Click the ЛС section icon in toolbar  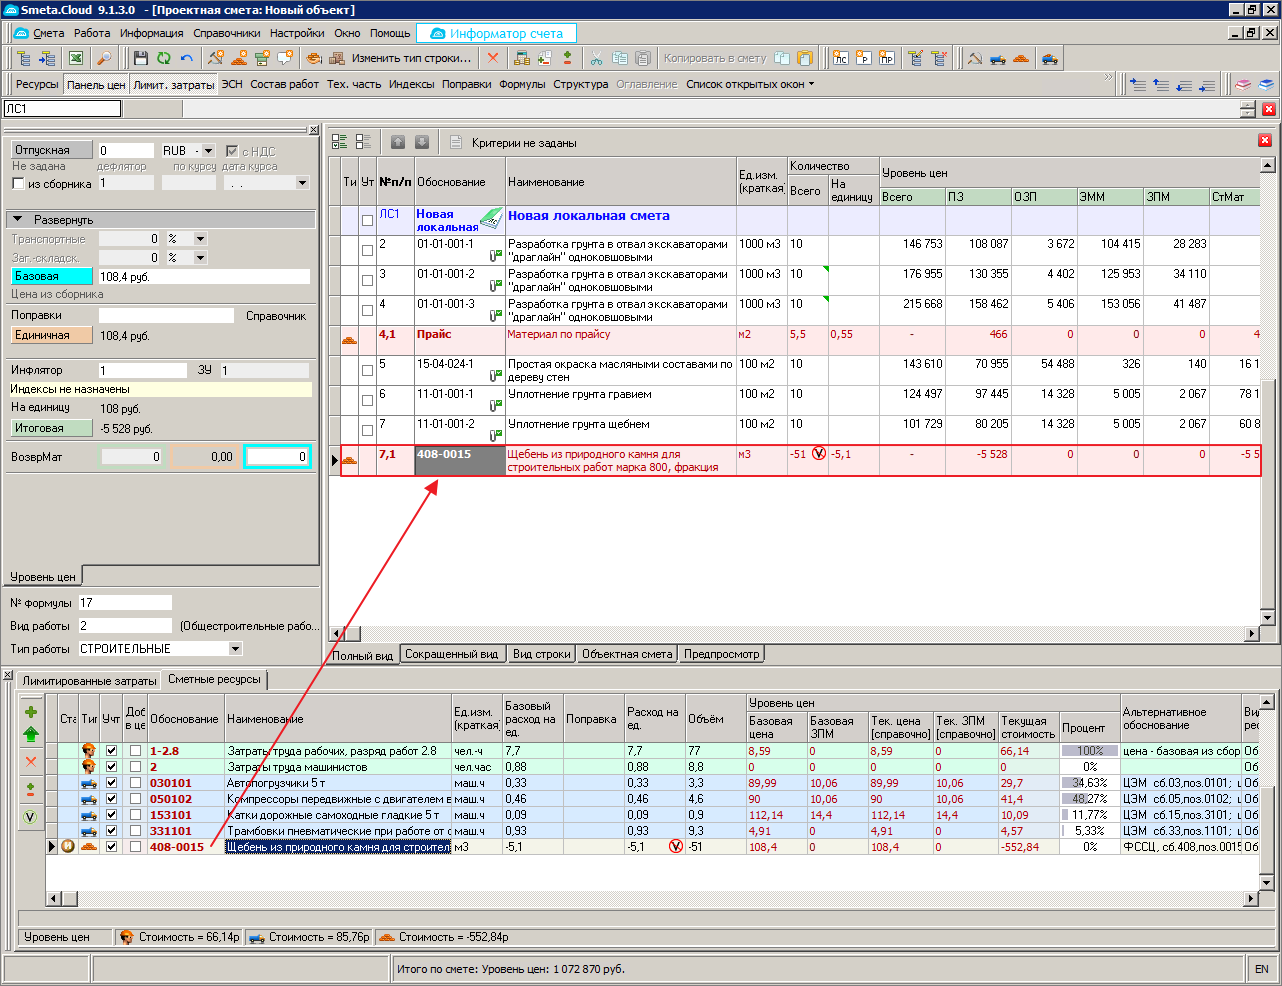(x=841, y=58)
